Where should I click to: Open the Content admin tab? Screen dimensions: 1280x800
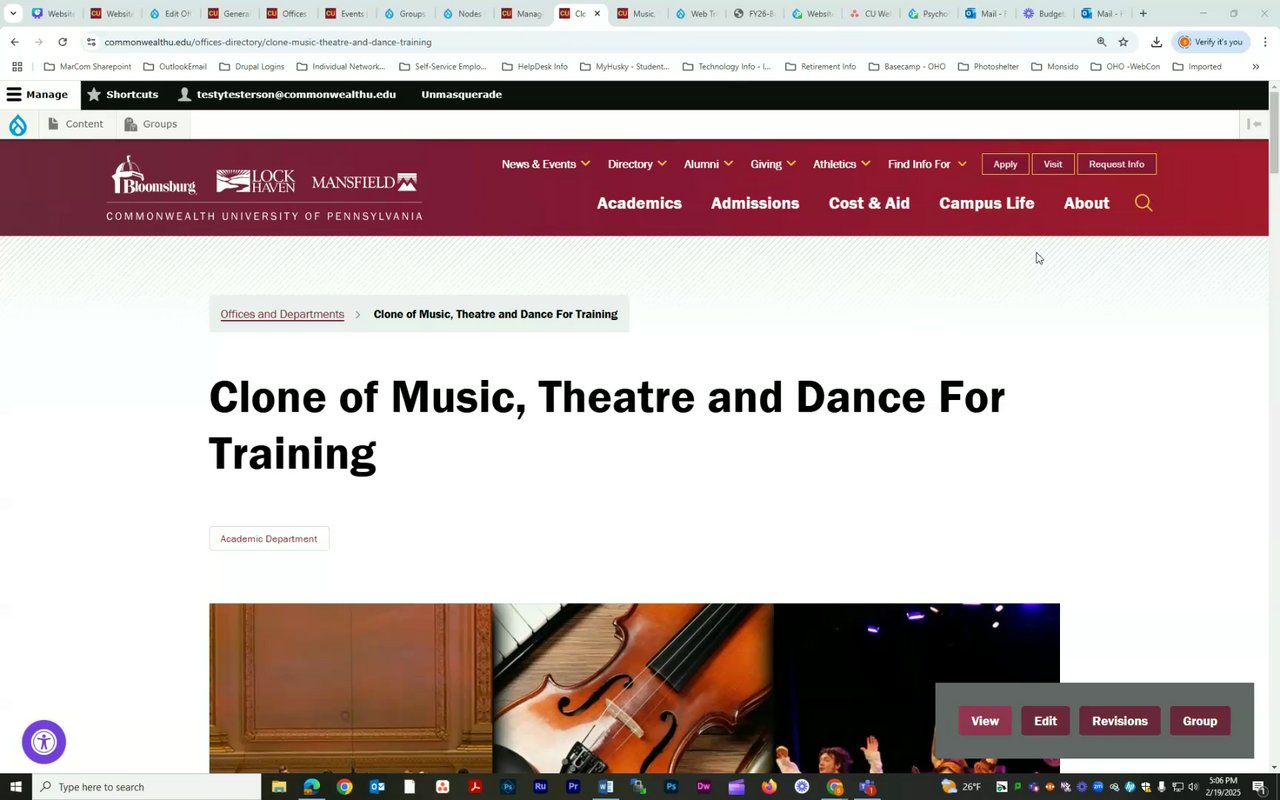[76, 124]
